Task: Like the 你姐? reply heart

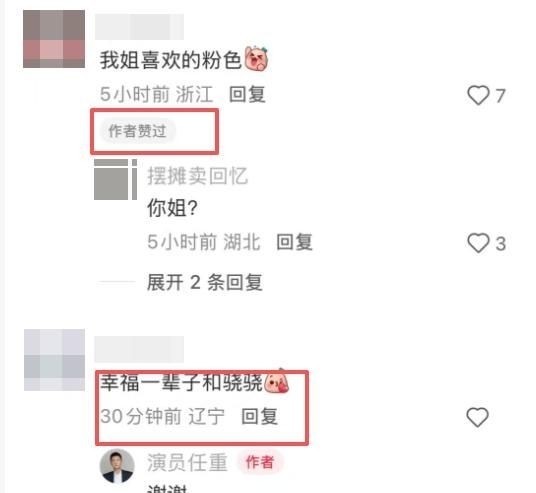Action: pos(478,243)
